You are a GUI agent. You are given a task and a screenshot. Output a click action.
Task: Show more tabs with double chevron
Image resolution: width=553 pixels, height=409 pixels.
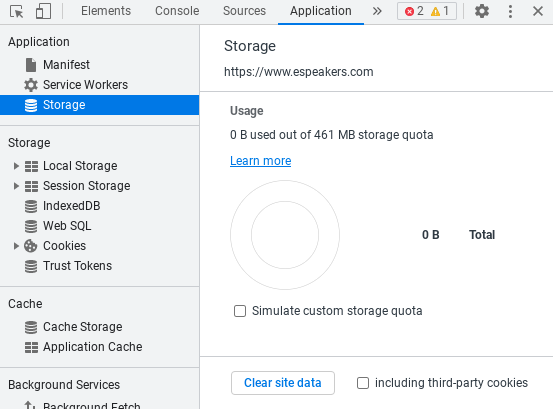[x=377, y=11]
